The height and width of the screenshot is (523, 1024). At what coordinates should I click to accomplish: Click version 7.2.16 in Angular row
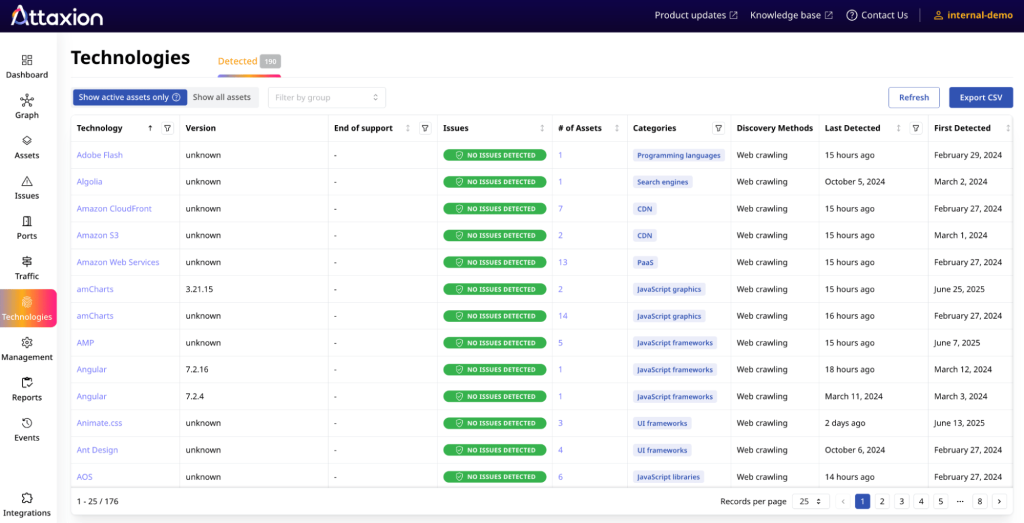click(x=197, y=370)
